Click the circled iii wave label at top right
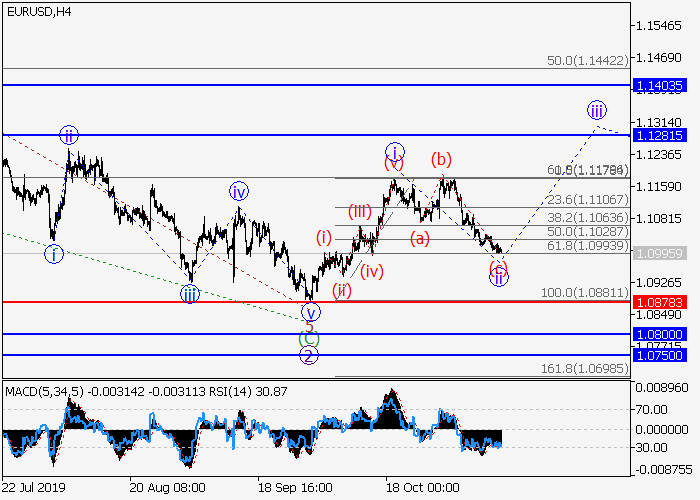The image size is (700, 500). [x=597, y=110]
